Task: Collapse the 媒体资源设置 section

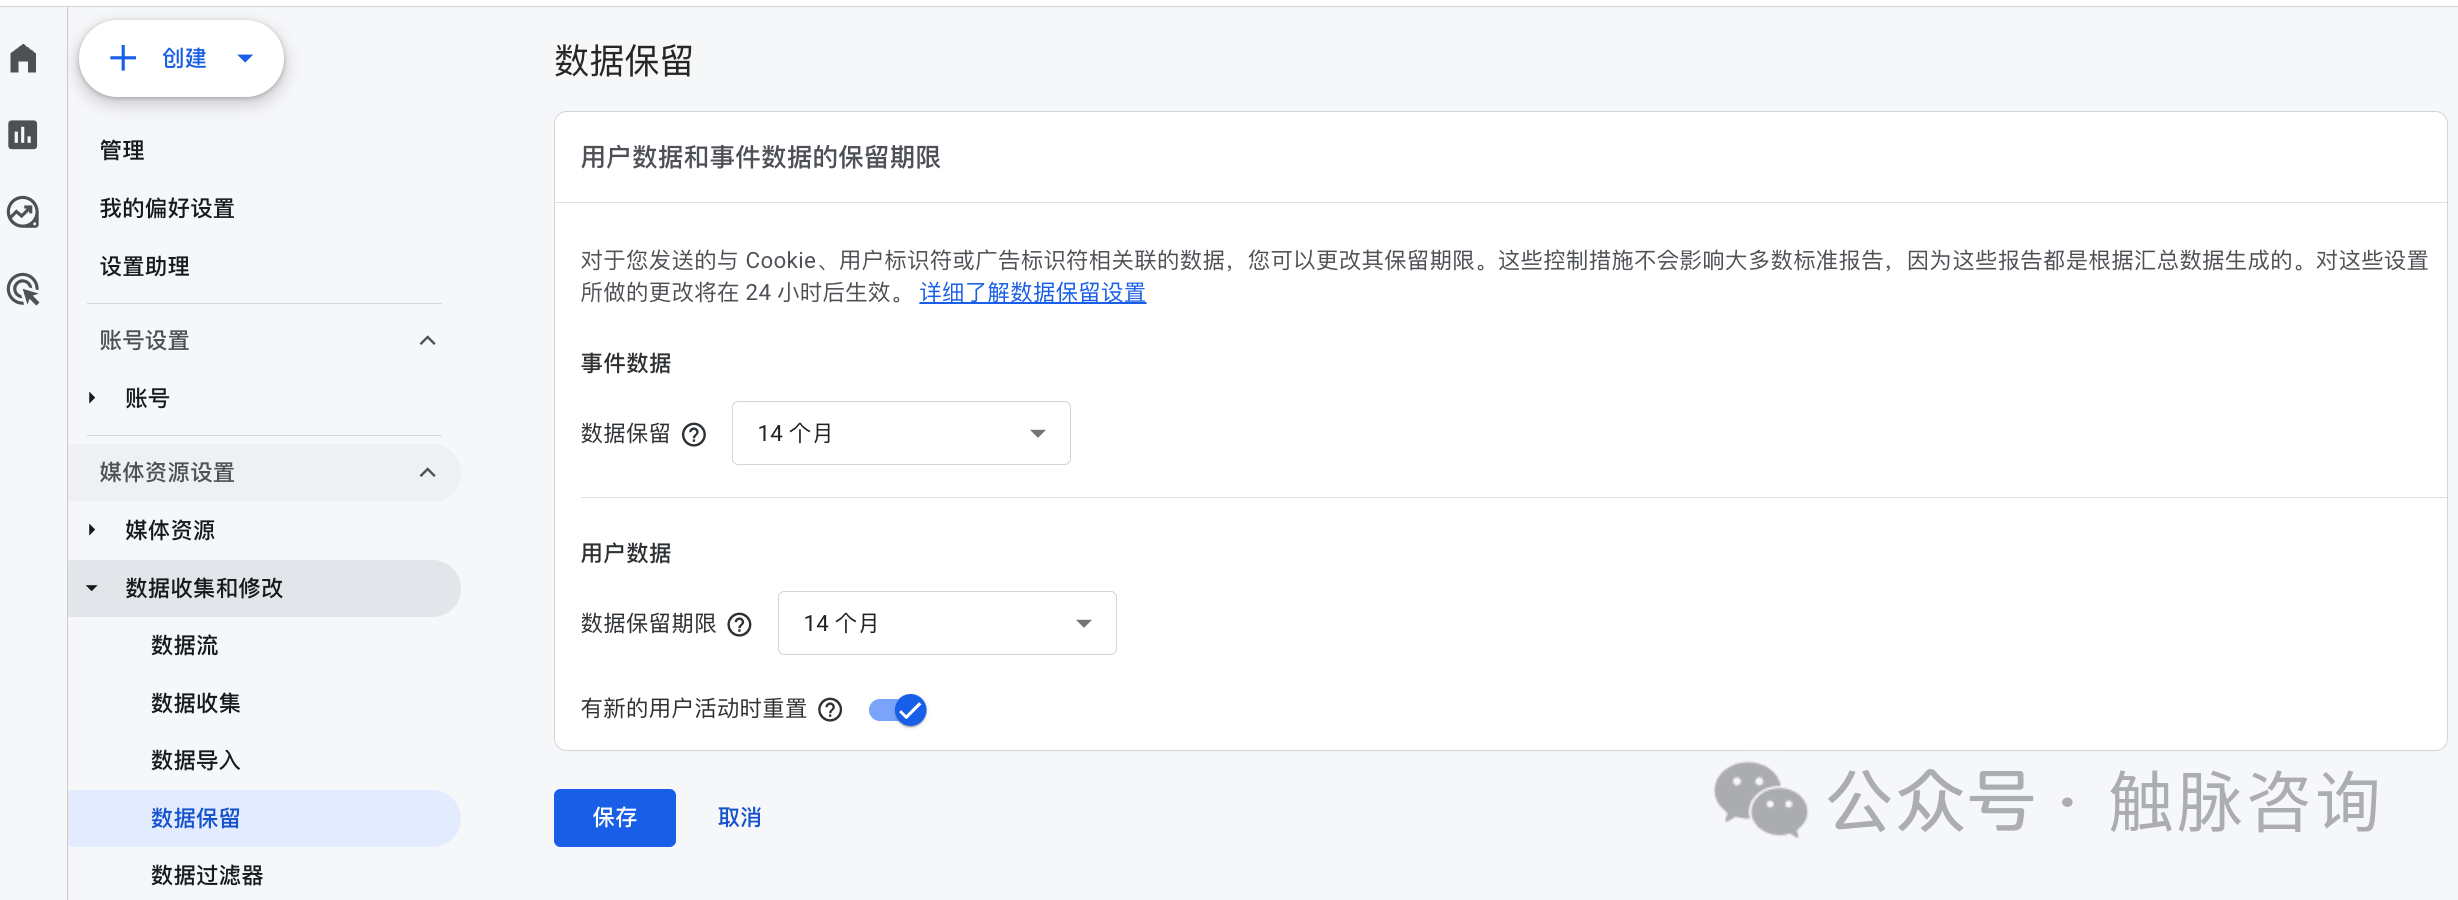Action: [x=427, y=472]
